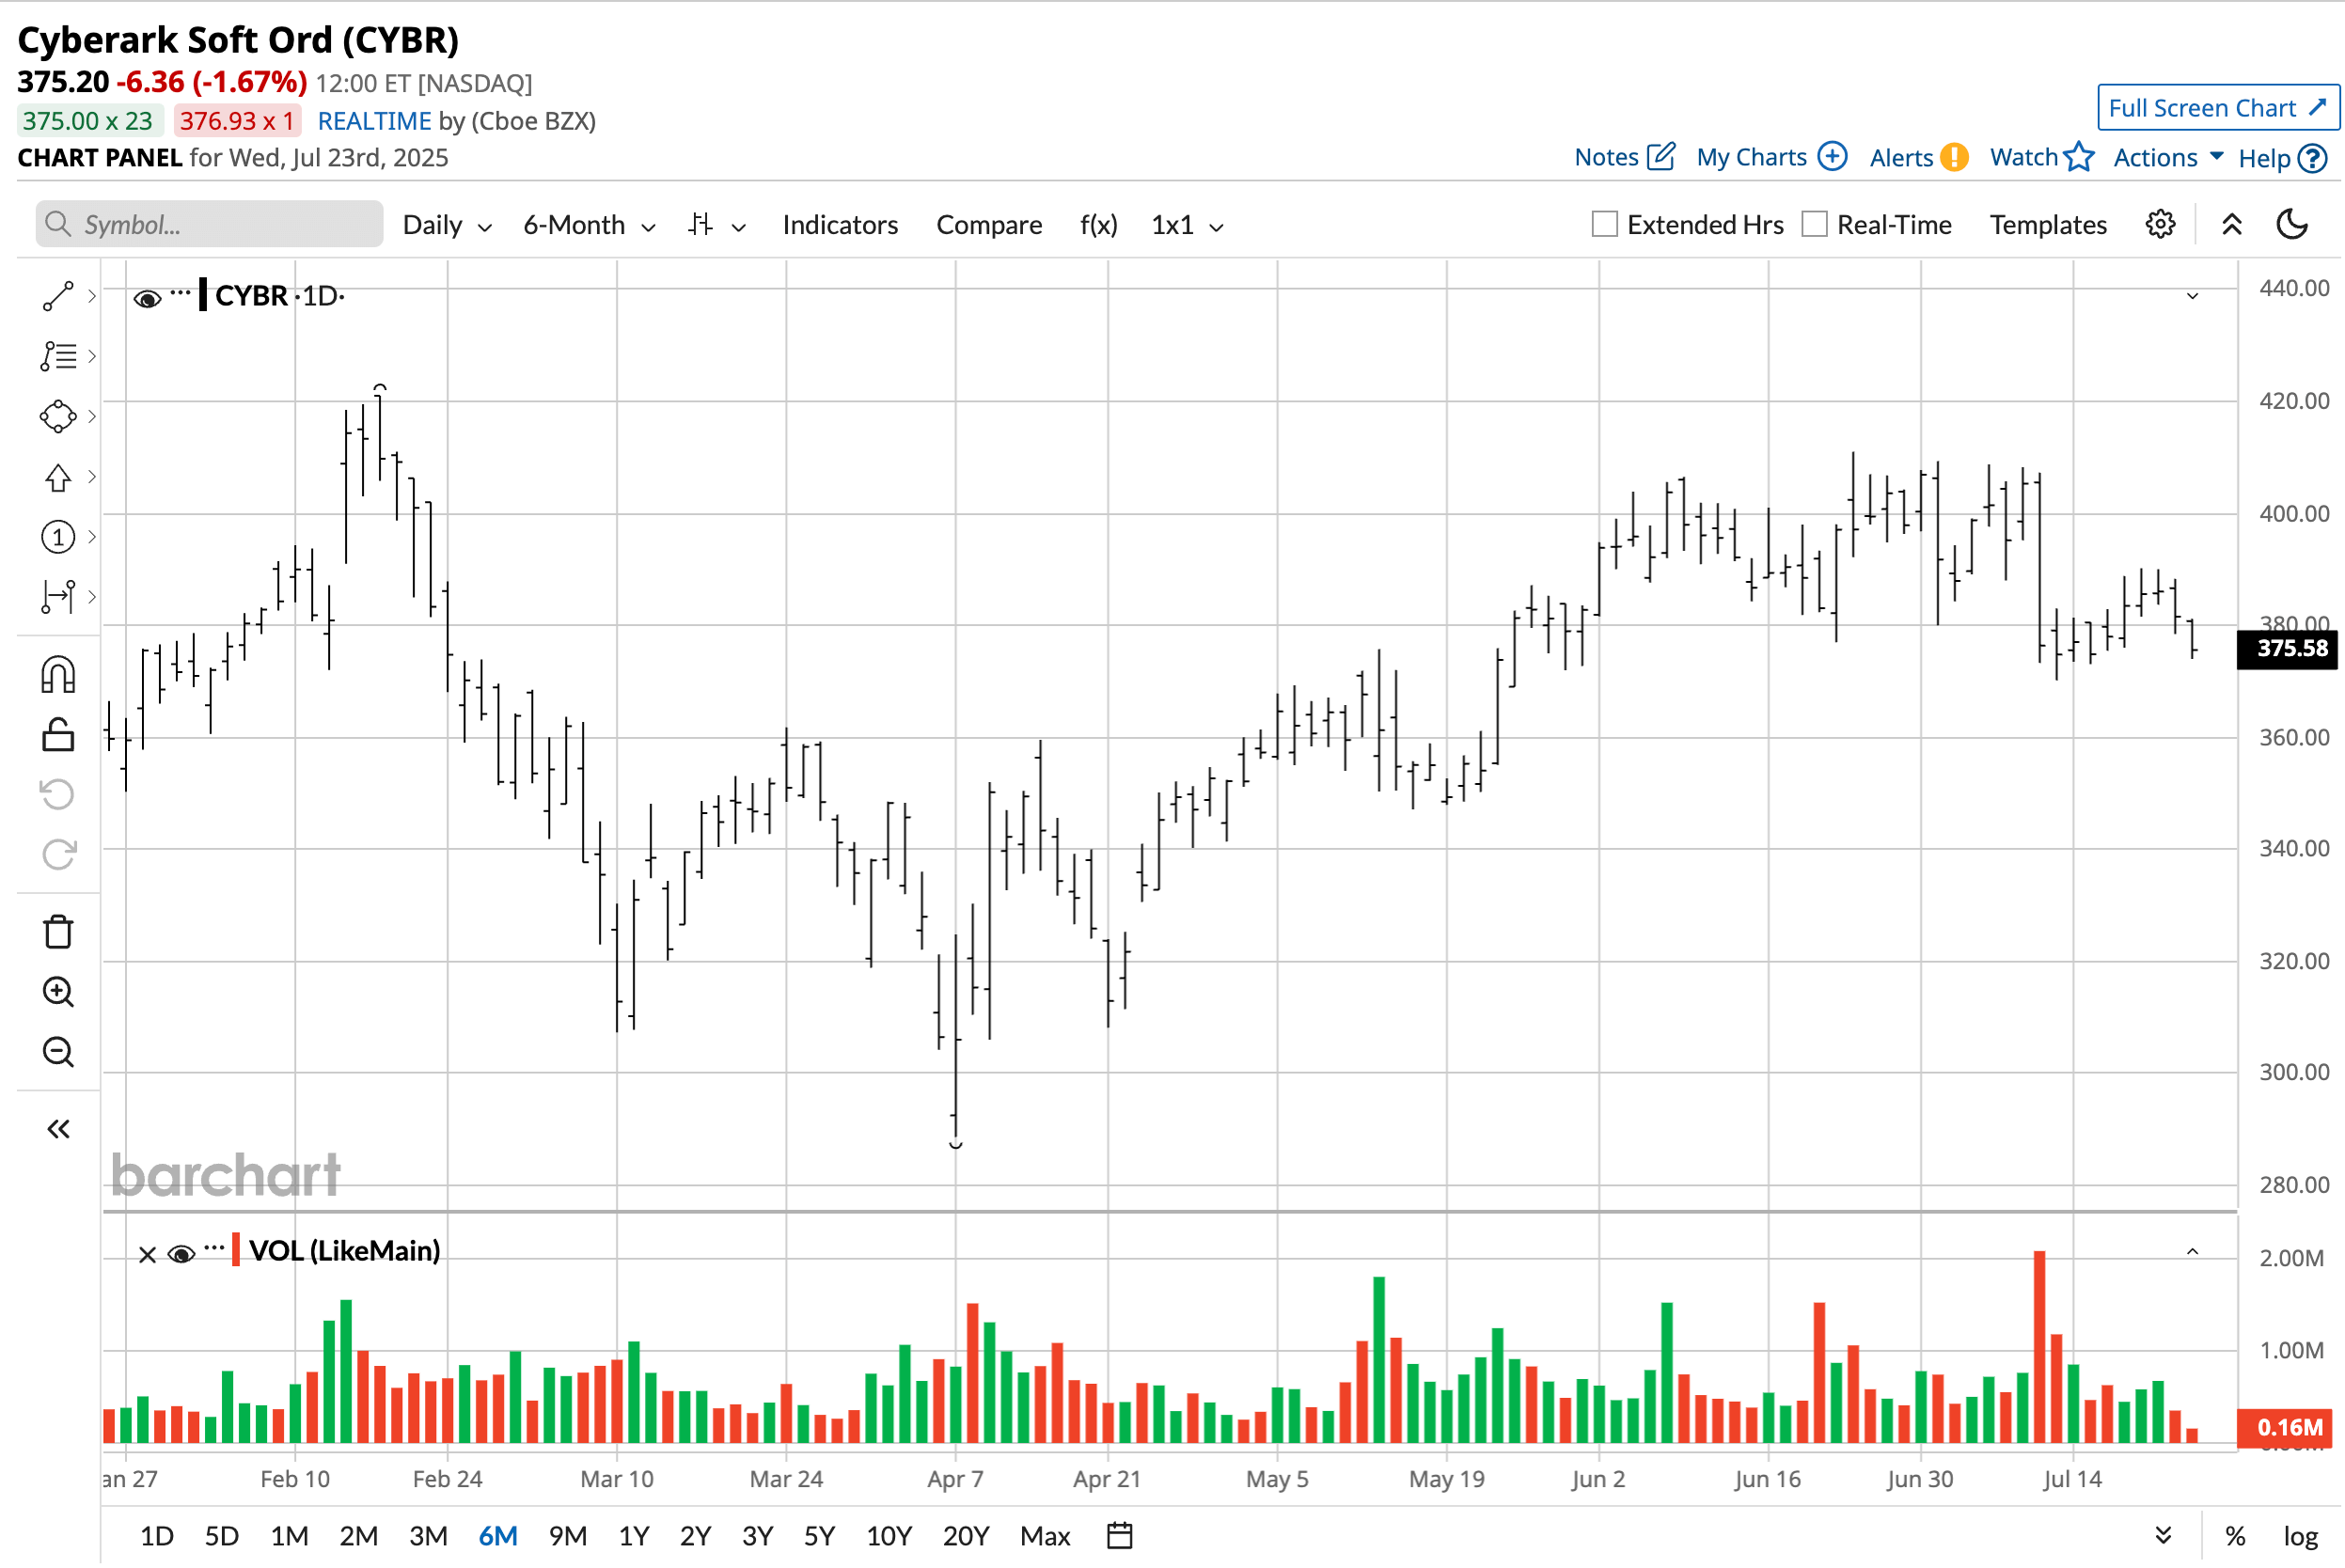Delete drawings with the trash icon
The width and height of the screenshot is (2345, 1568).
tap(58, 931)
